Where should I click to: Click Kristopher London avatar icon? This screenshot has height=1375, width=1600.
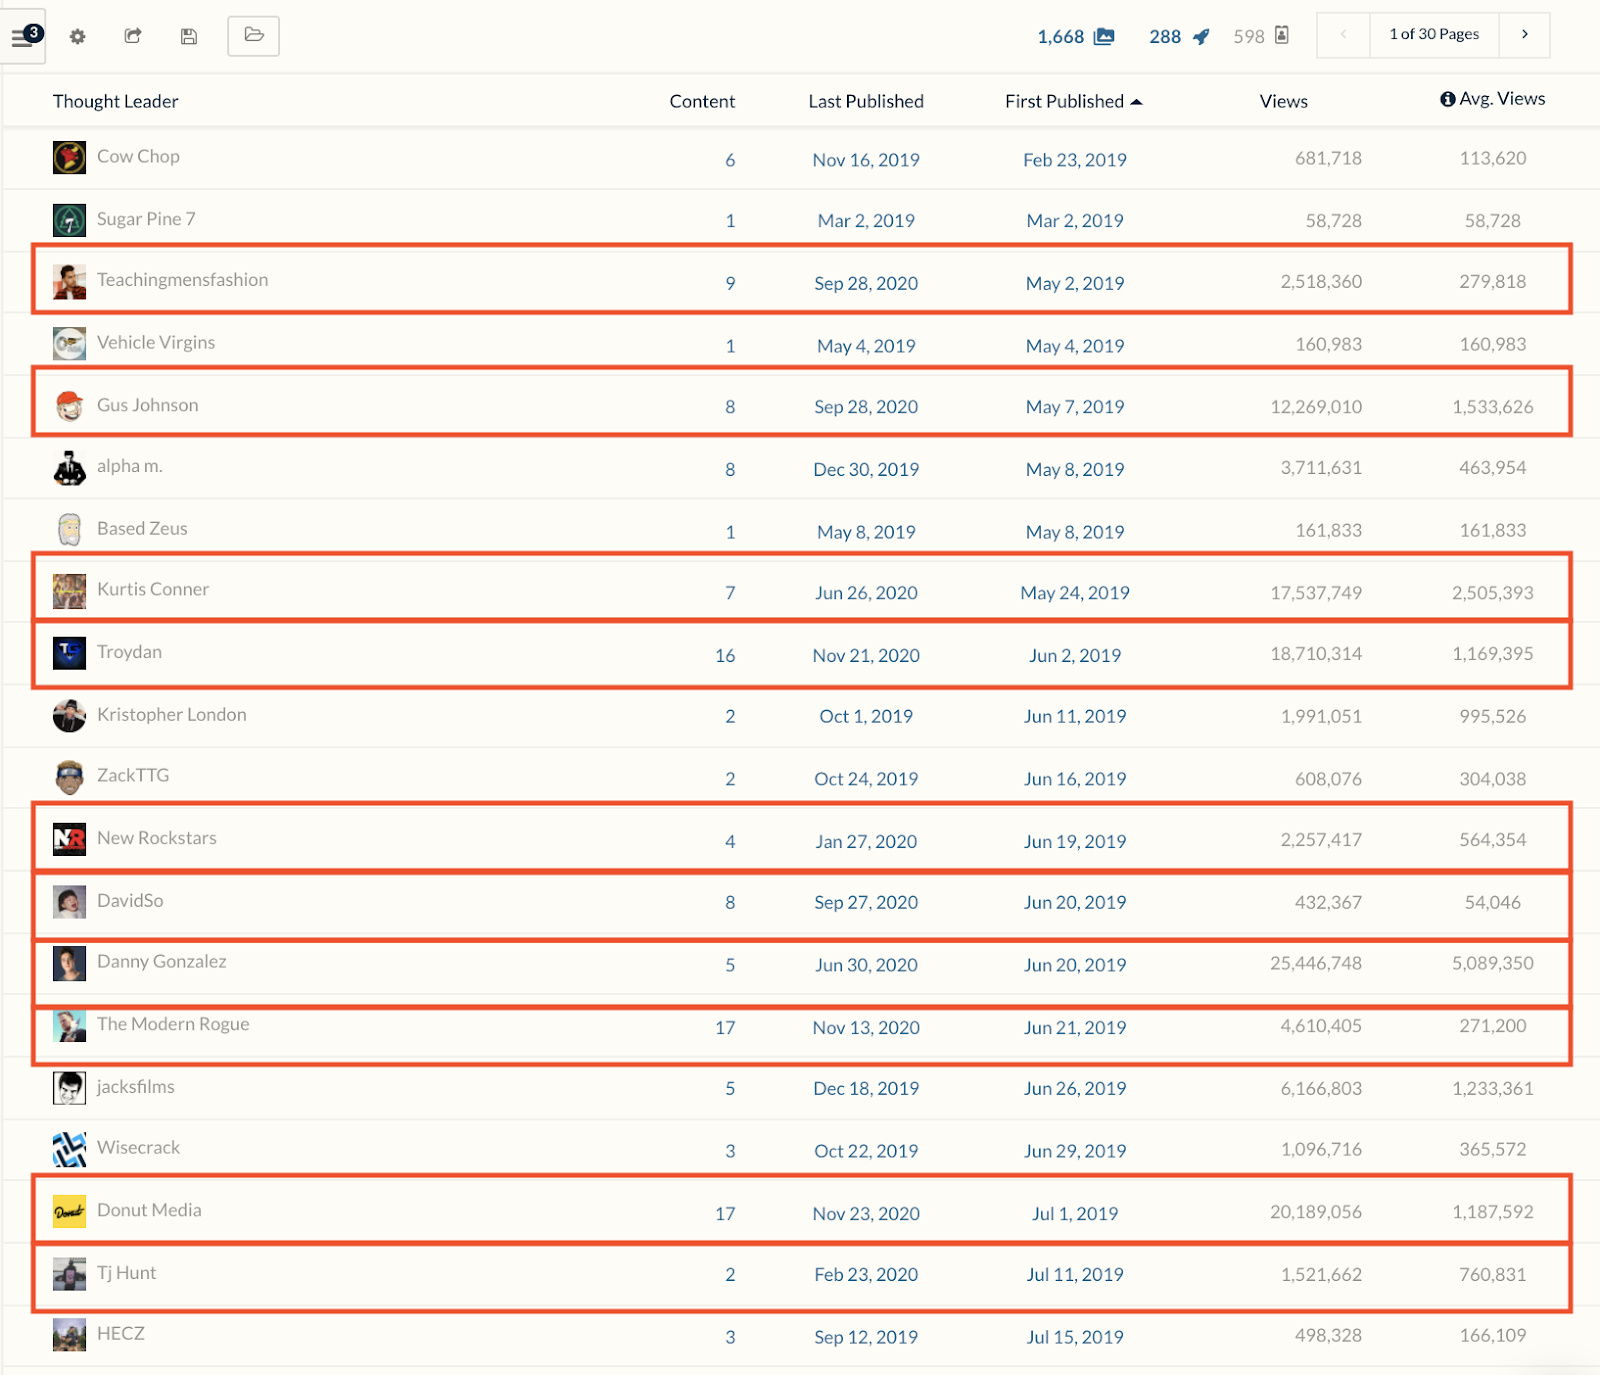[x=69, y=716]
